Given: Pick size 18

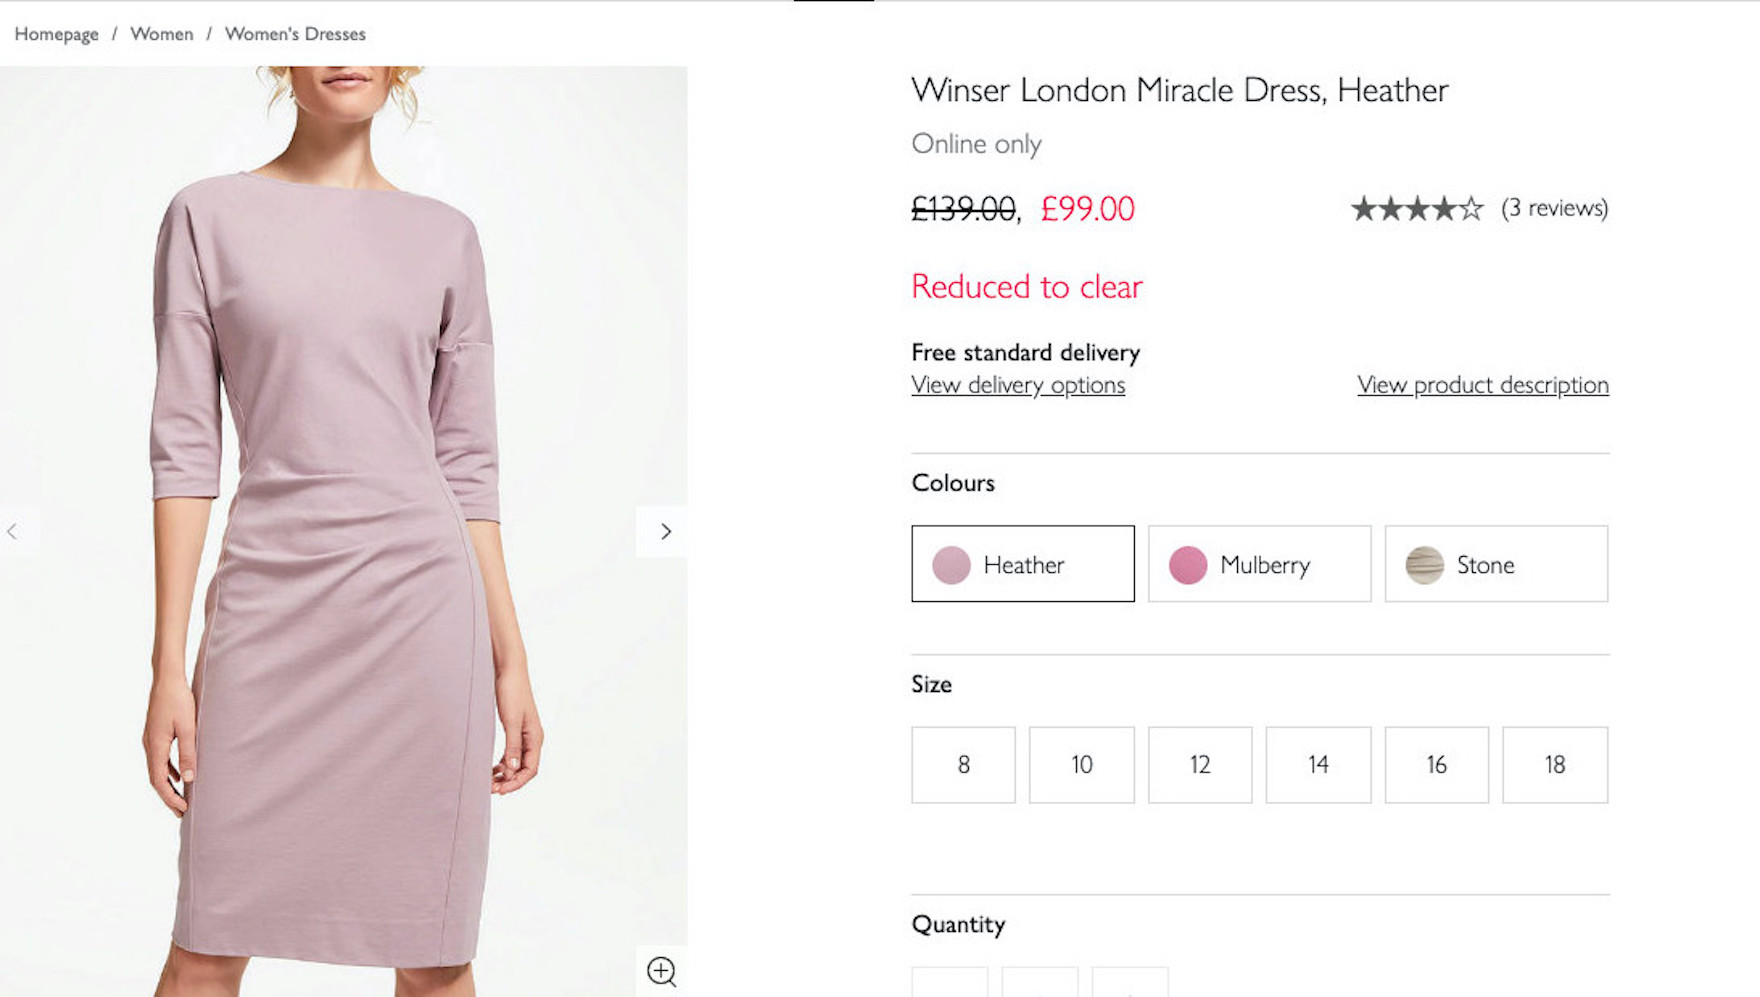Looking at the screenshot, I should pos(1555,765).
